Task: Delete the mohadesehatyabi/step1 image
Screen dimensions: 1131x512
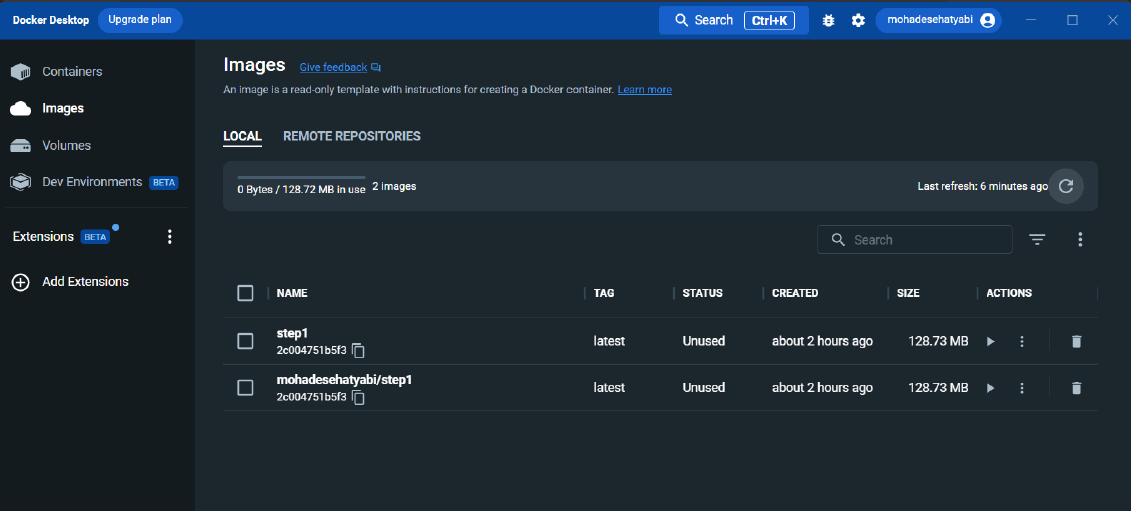Action: coord(1076,388)
